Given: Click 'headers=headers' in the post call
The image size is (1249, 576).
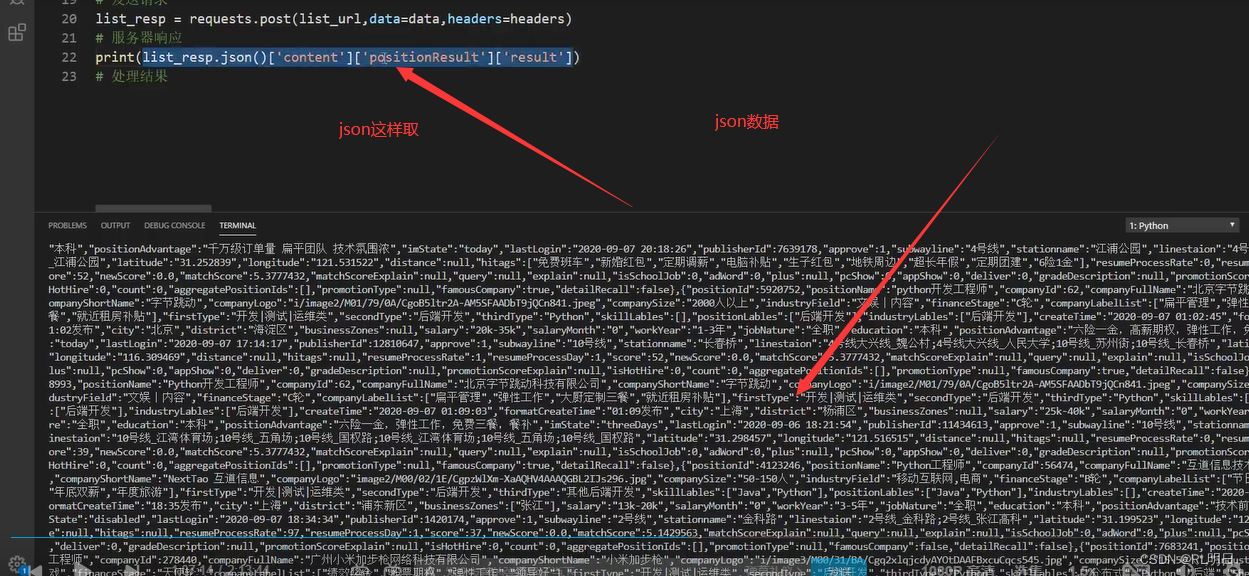Looking at the screenshot, I should [x=507, y=18].
